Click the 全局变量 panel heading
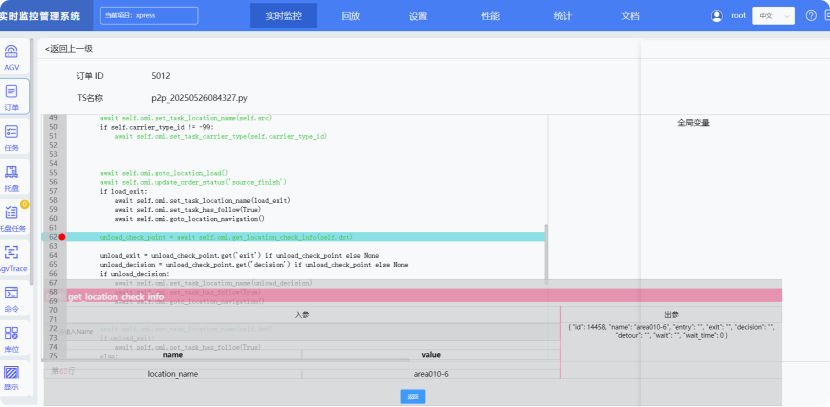Viewport: 830px width, 407px height. (693, 123)
